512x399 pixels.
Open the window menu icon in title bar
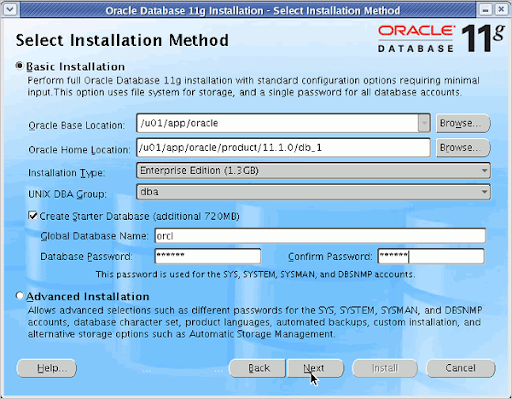pyautogui.click(x=10, y=10)
